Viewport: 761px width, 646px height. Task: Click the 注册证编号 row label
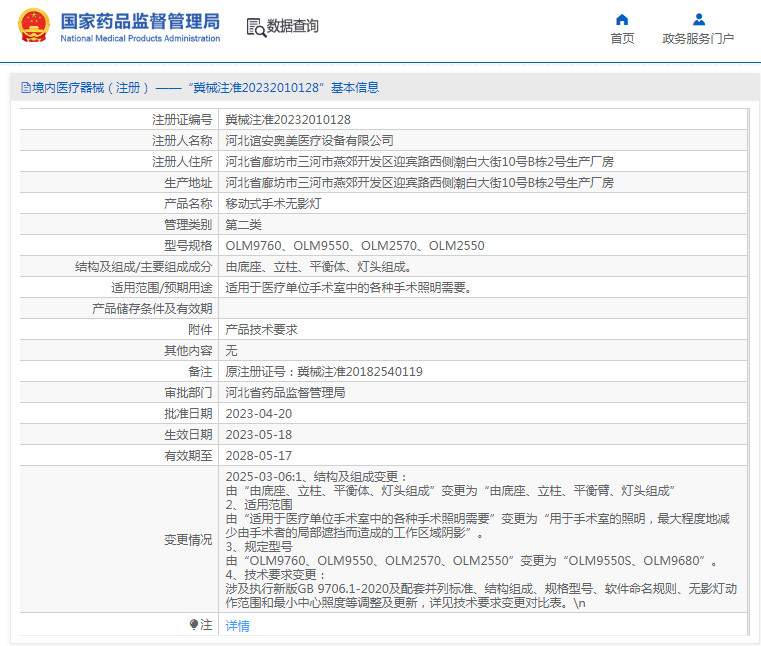(182, 120)
